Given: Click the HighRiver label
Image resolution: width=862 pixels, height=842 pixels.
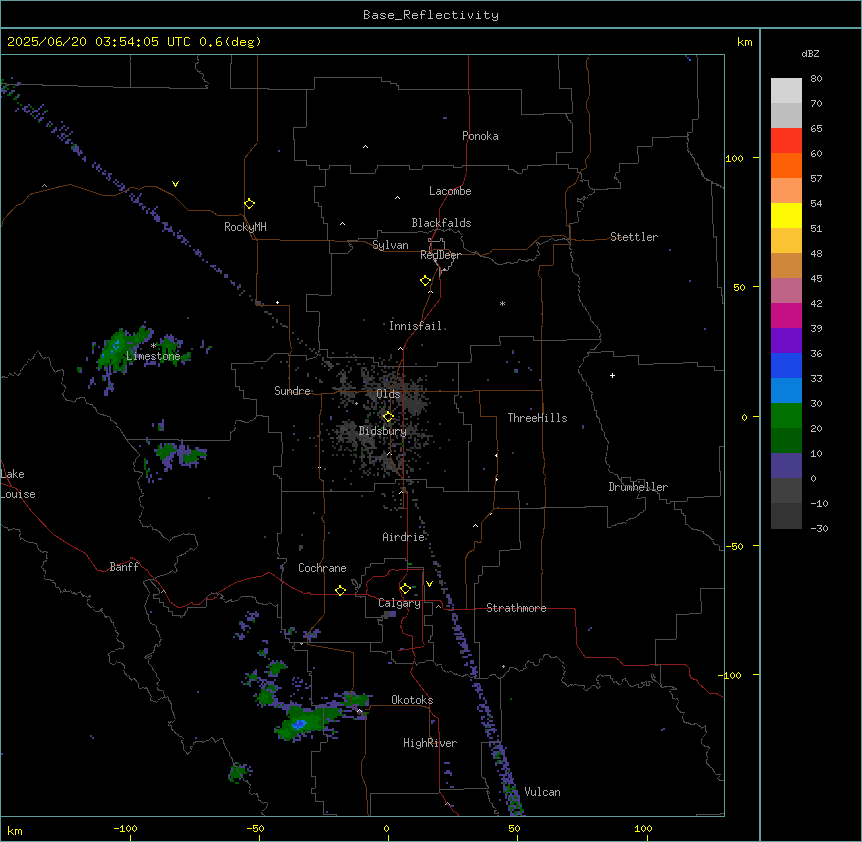Looking at the screenshot, I should tap(430, 743).
